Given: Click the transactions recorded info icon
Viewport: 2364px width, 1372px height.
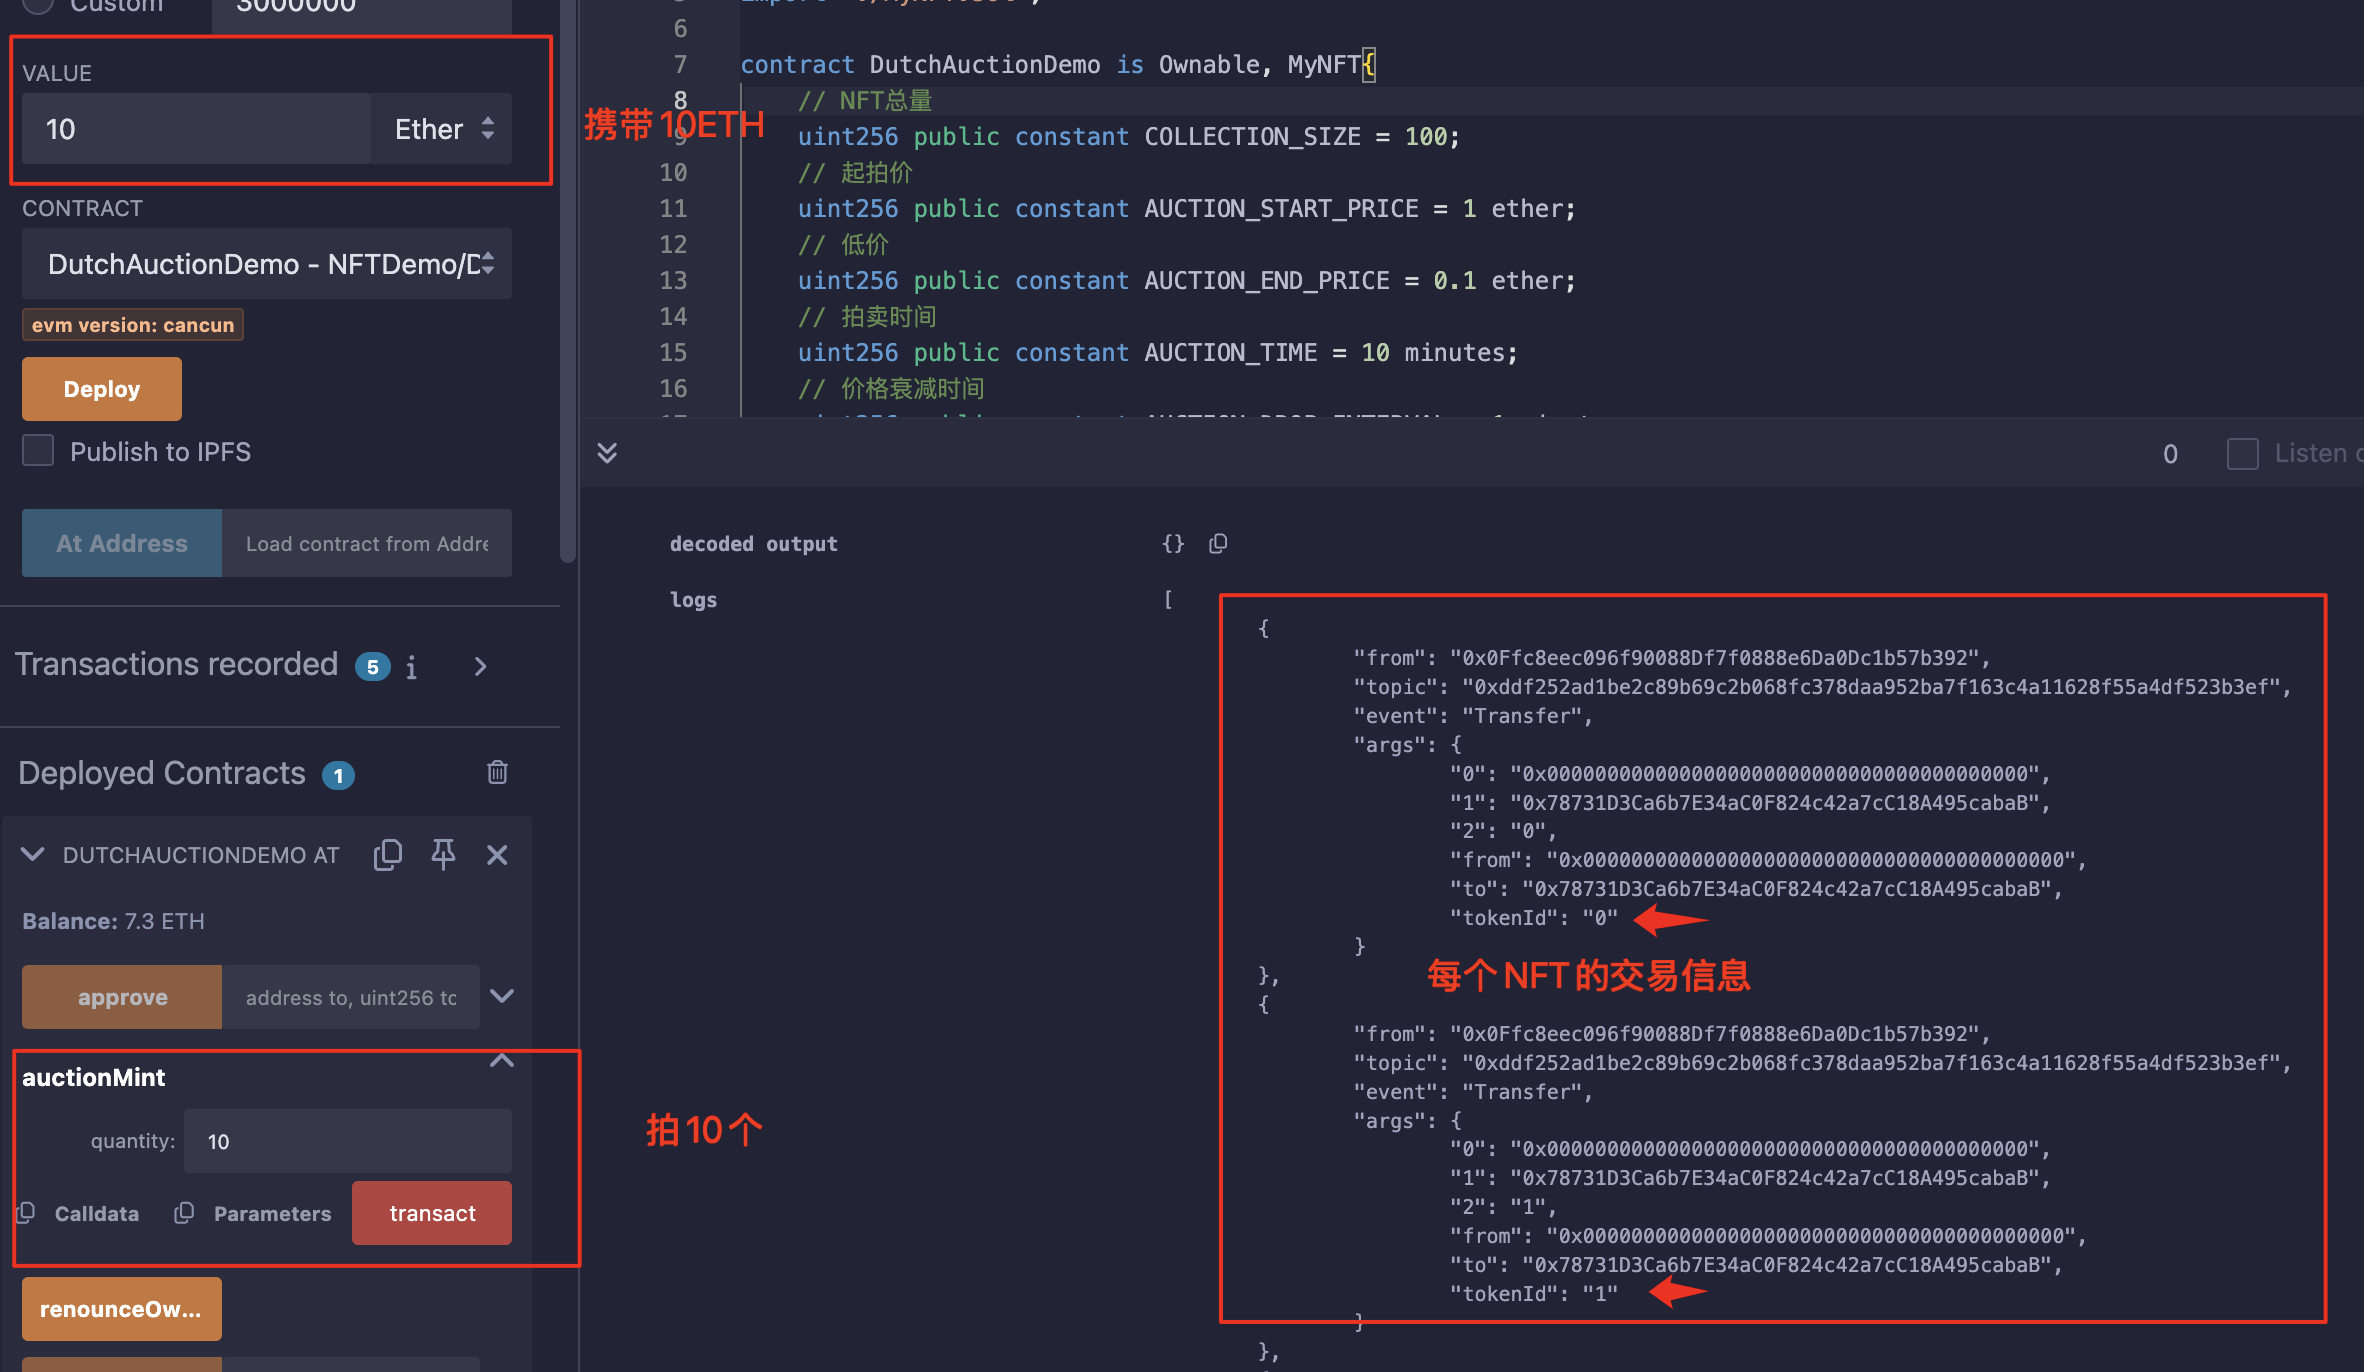Looking at the screenshot, I should 411,667.
